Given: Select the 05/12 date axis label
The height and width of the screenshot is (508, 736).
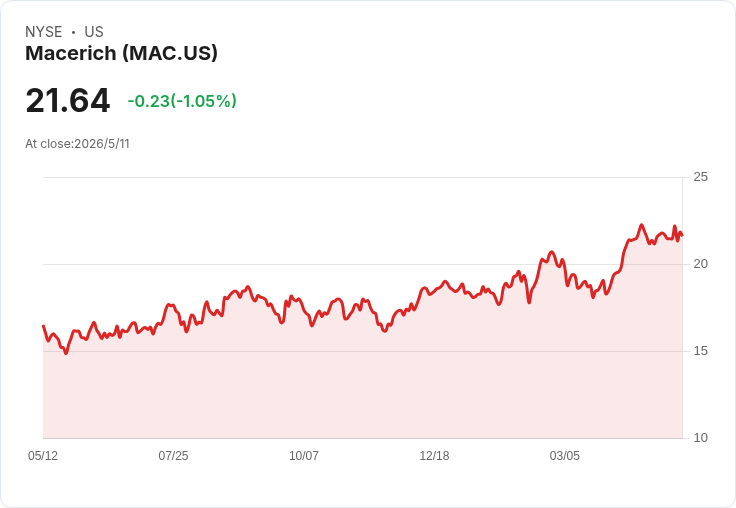Looking at the screenshot, I should pyautogui.click(x=43, y=455).
